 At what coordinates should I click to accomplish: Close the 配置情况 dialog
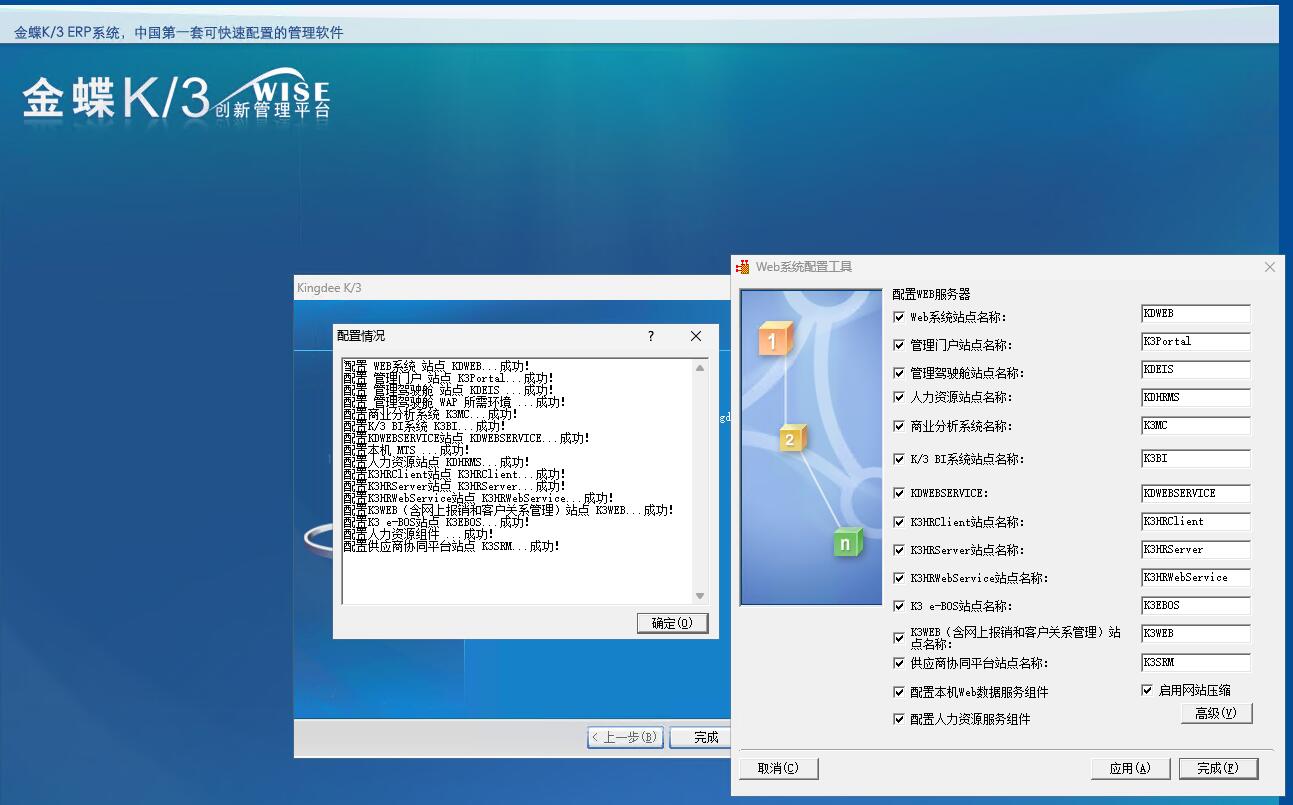696,336
